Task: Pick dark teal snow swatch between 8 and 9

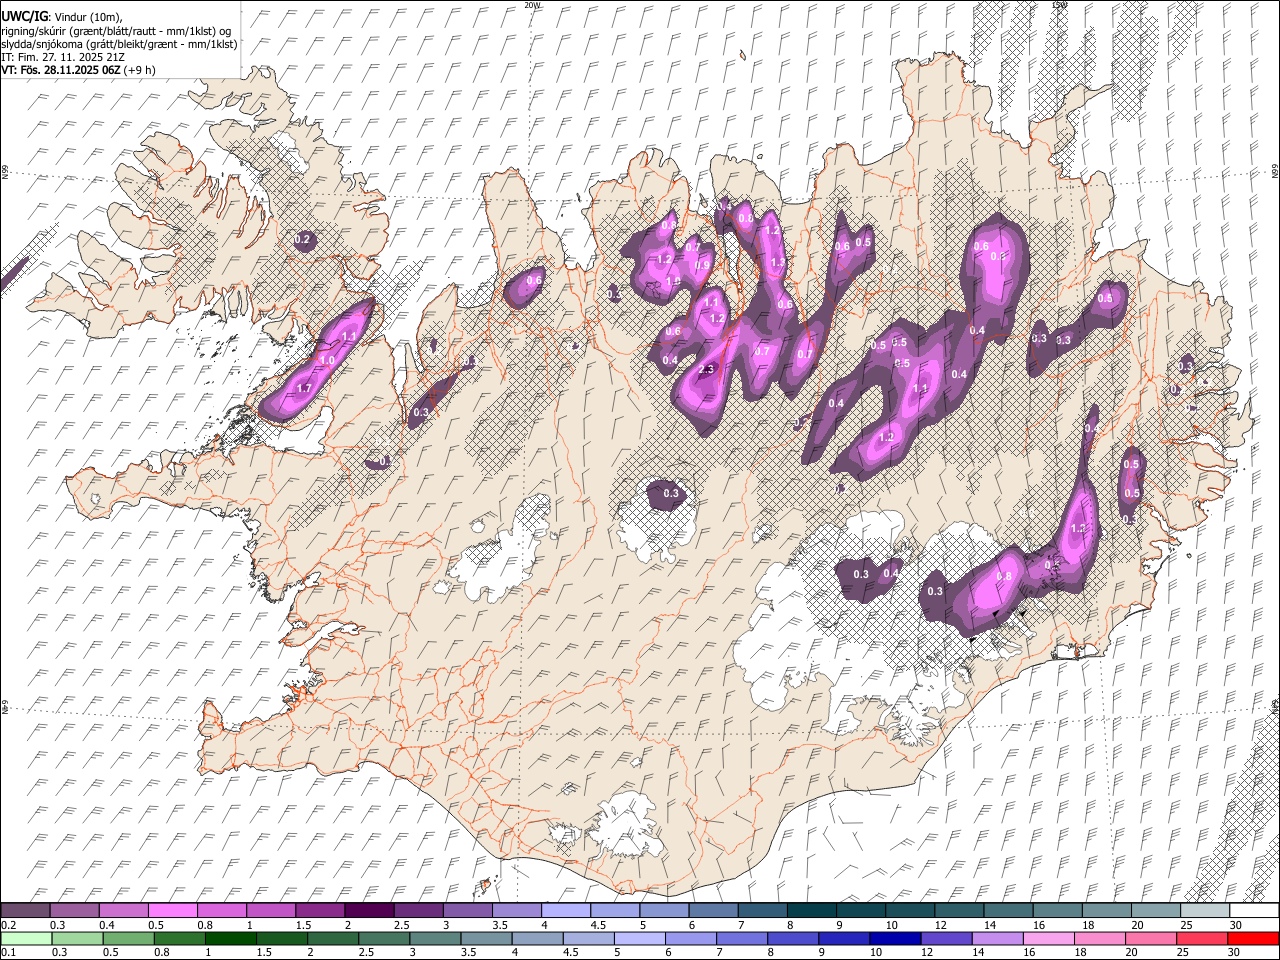Action: [x=812, y=911]
